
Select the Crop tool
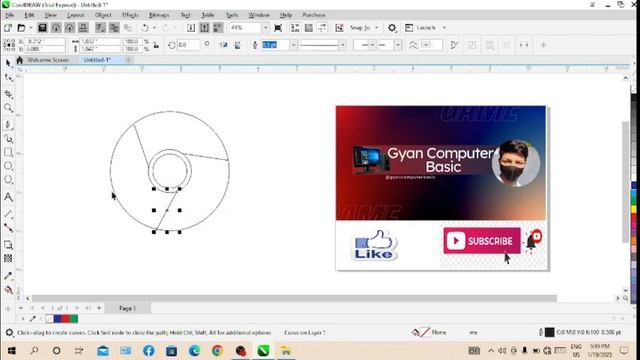pos(8,94)
